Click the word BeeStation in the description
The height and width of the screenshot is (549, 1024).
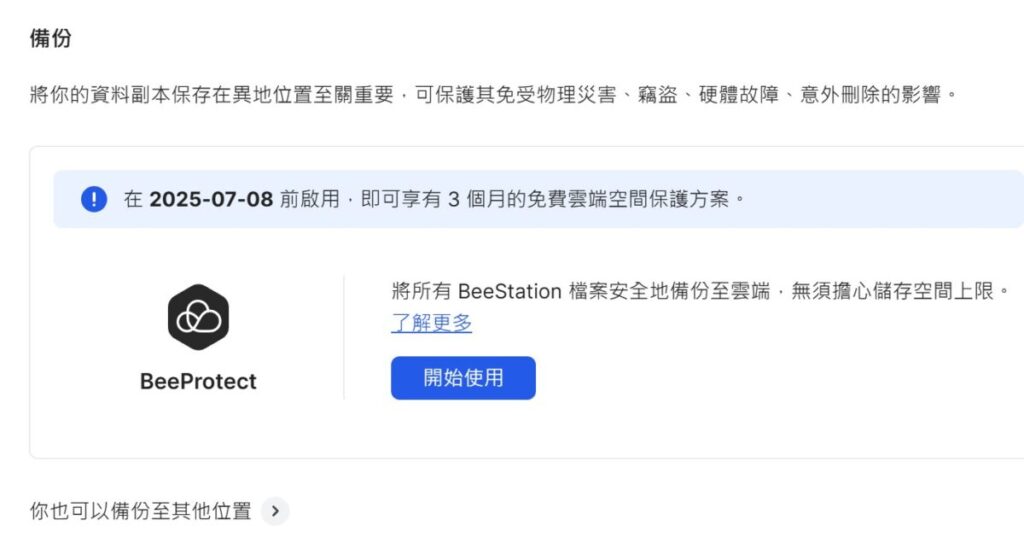pyautogui.click(x=509, y=291)
